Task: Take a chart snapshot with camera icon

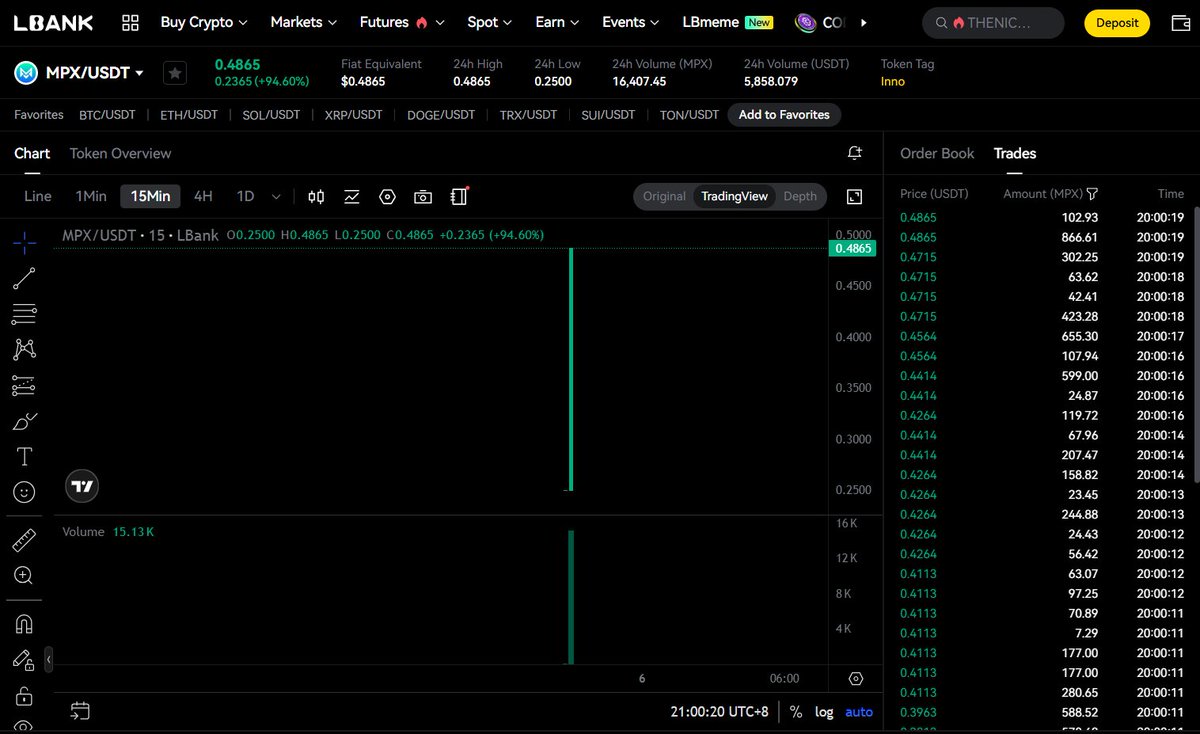Action: [x=423, y=196]
